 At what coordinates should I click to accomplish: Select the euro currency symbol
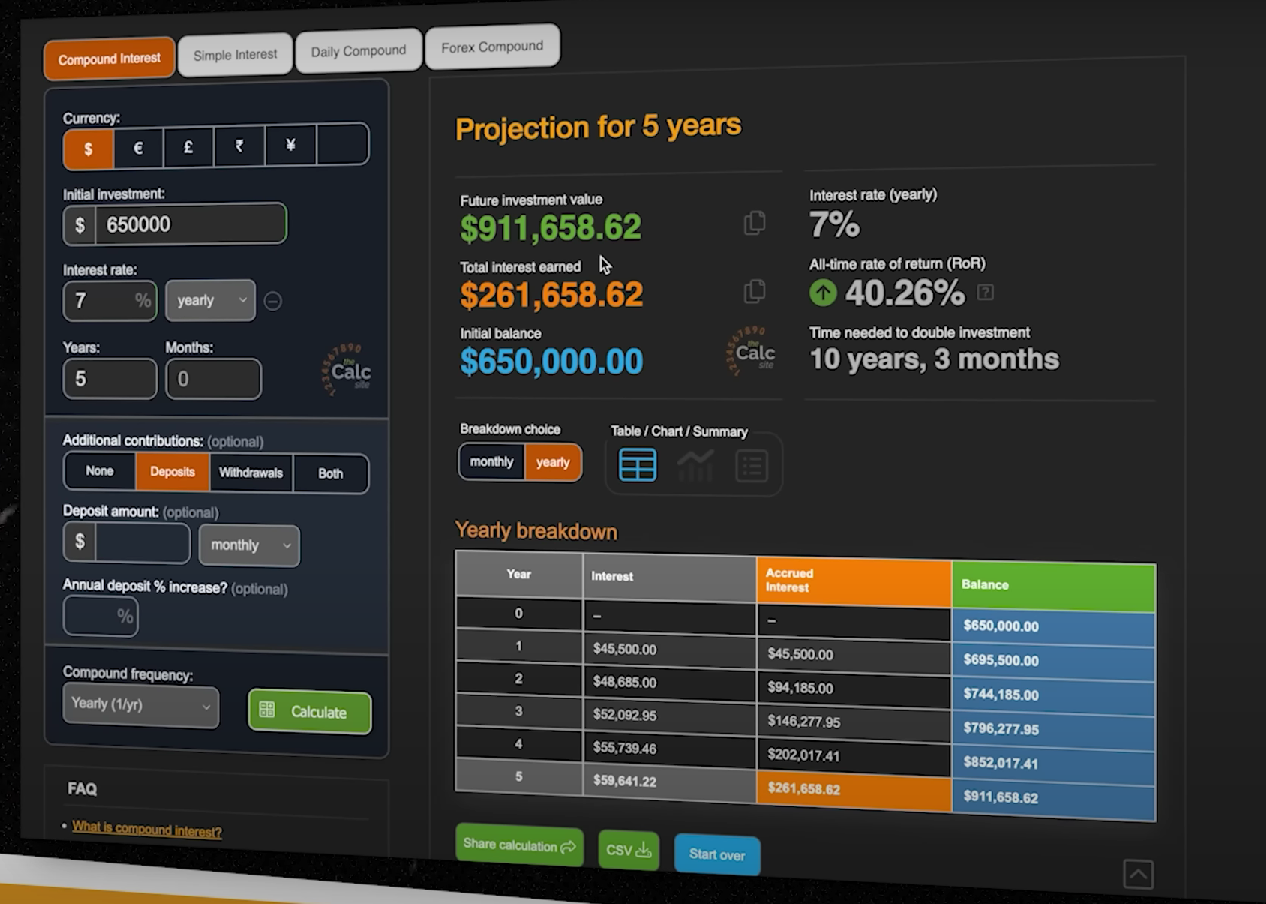click(138, 148)
